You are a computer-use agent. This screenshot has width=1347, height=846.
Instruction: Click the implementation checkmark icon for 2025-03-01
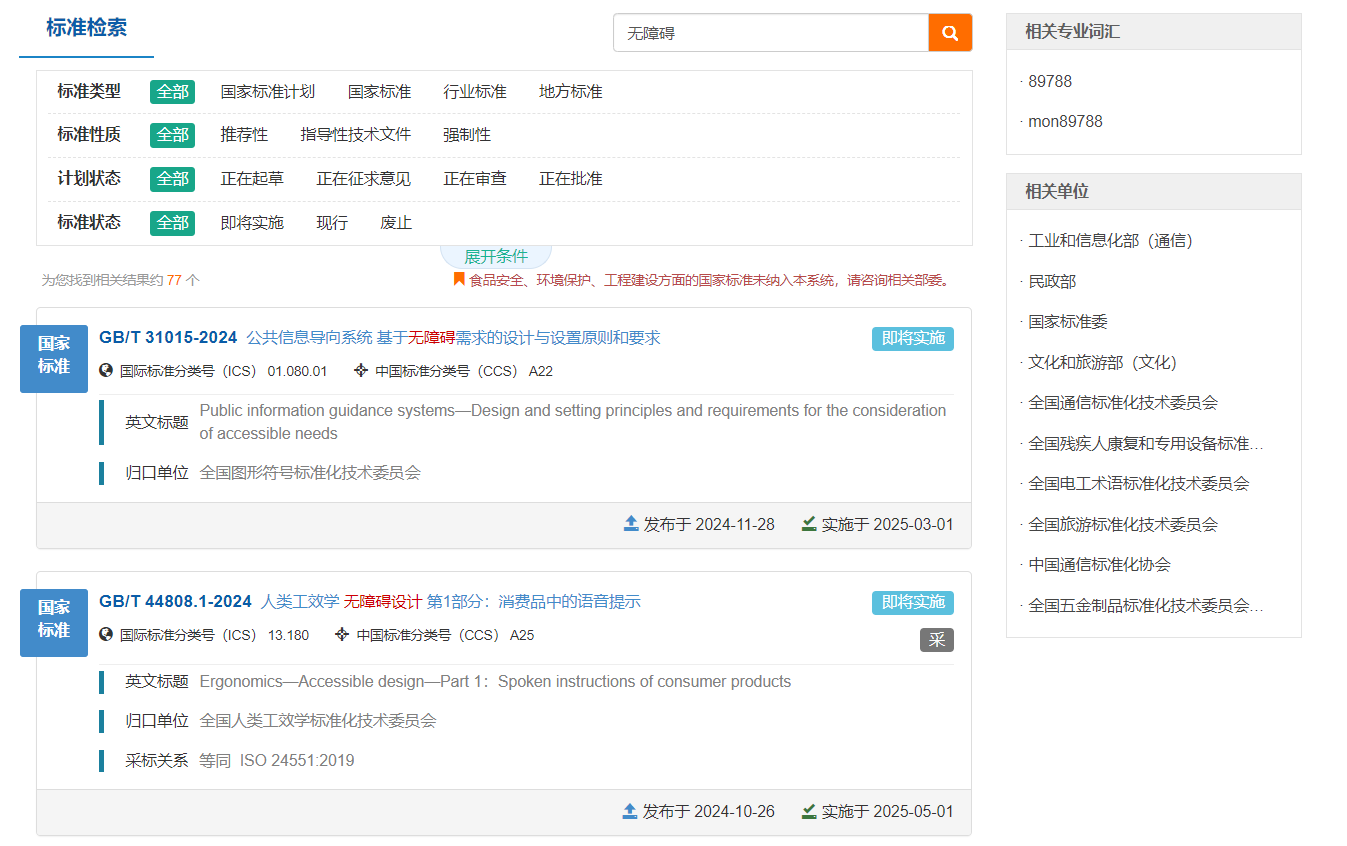tap(809, 524)
